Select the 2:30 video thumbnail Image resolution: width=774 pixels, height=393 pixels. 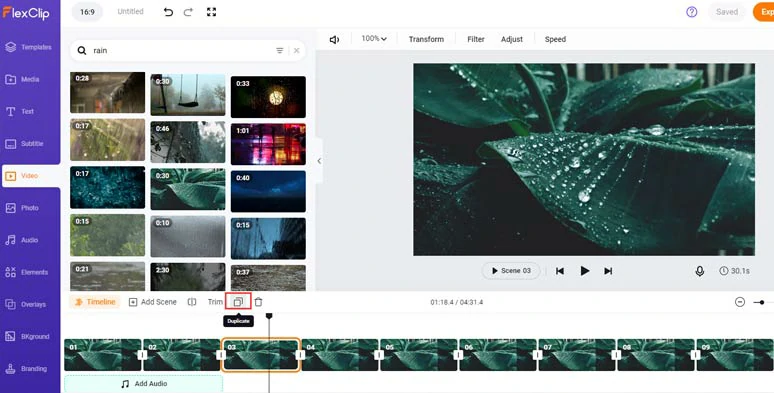click(188, 276)
